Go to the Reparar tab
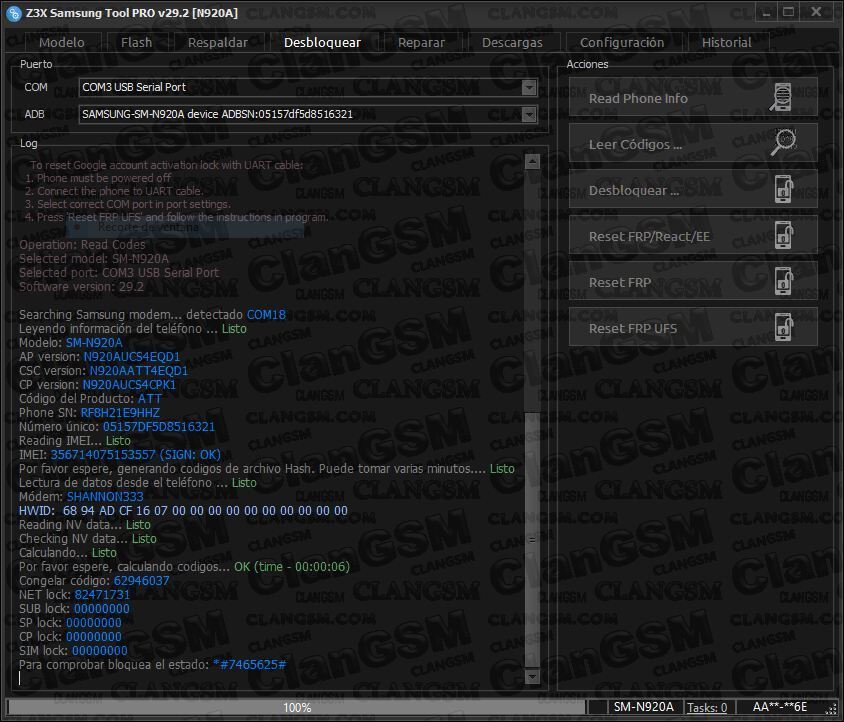 (x=421, y=43)
